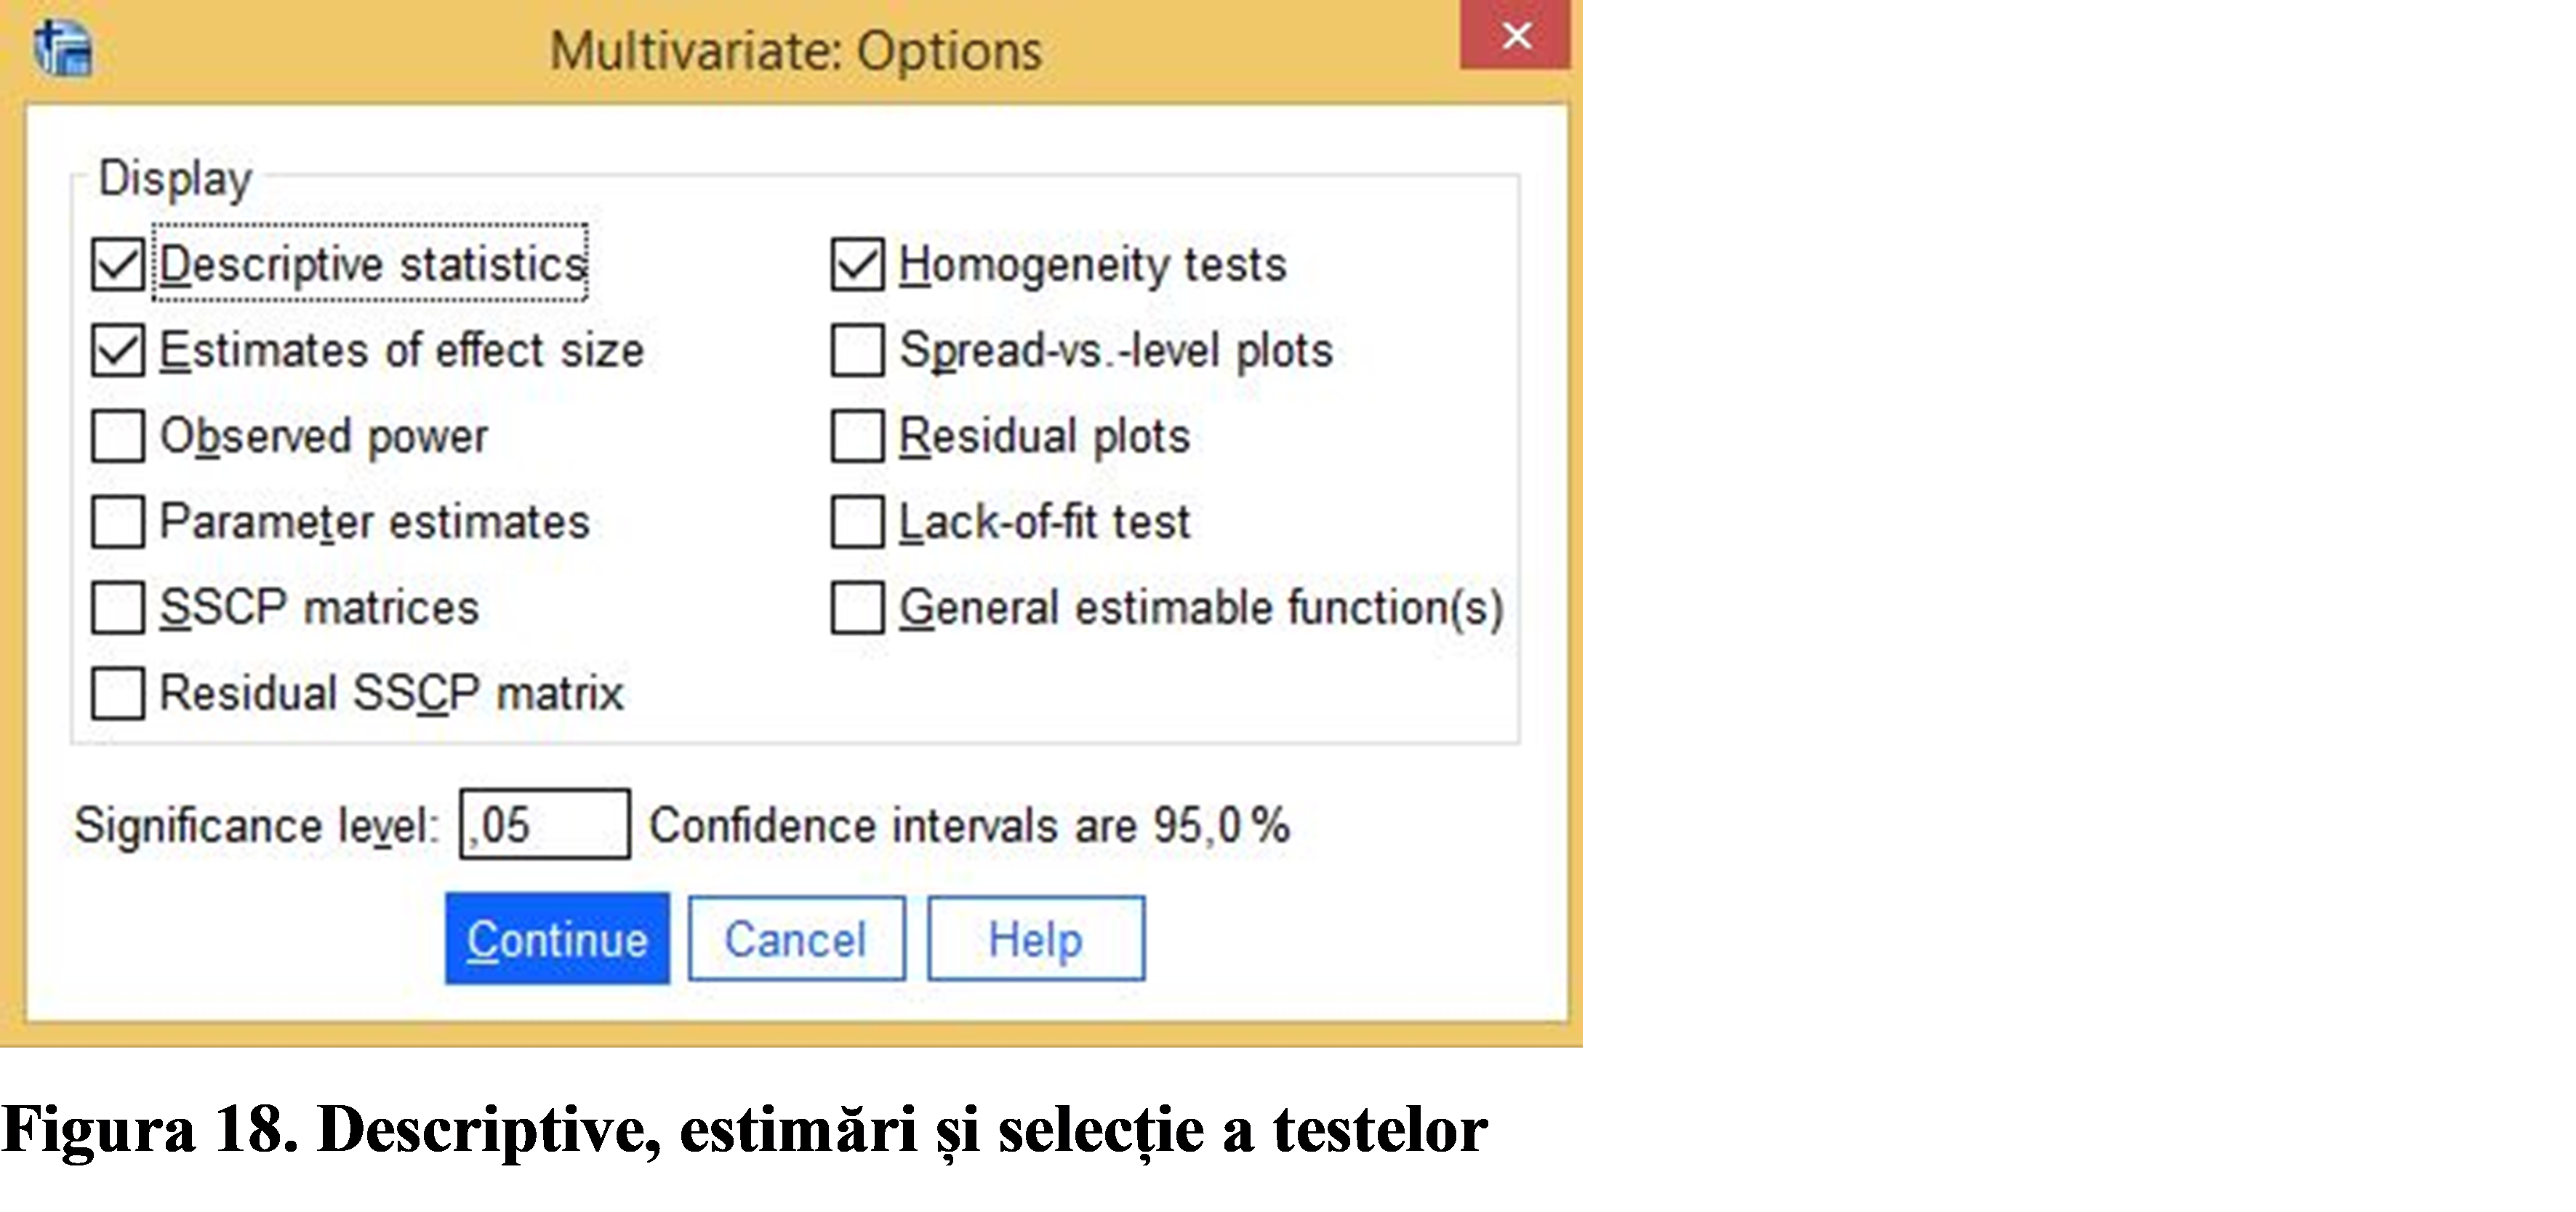Viewport: 2576px width, 1212px height.
Task: Uncheck Homogeneity tests checkbox
Action: click(x=858, y=264)
